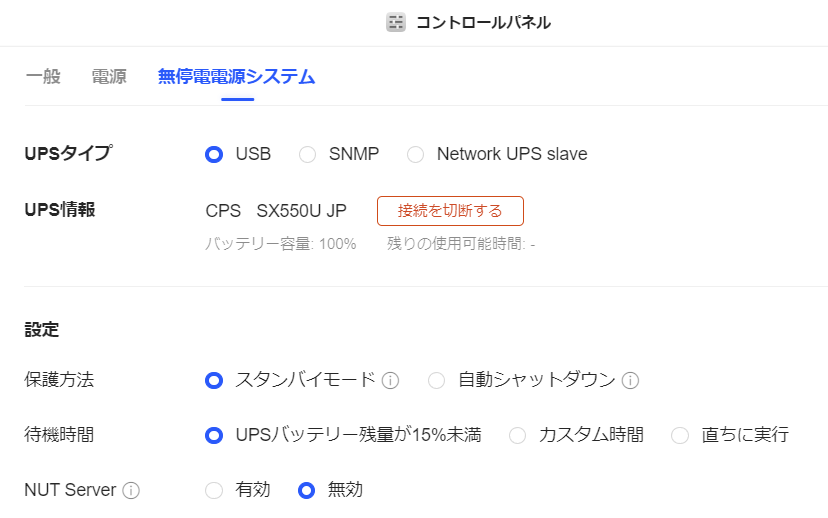This screenshot has width=828, height=518.
Task: Choose Network UPS slave option
Action: pyautogui.click(x=415, y=154)
